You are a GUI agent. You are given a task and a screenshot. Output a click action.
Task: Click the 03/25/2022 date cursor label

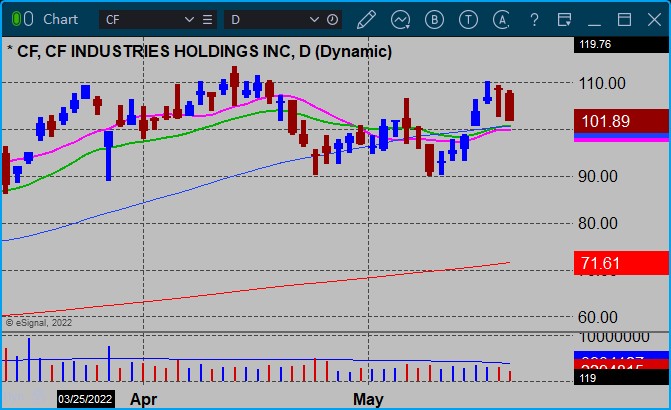(x=86, y=399)
